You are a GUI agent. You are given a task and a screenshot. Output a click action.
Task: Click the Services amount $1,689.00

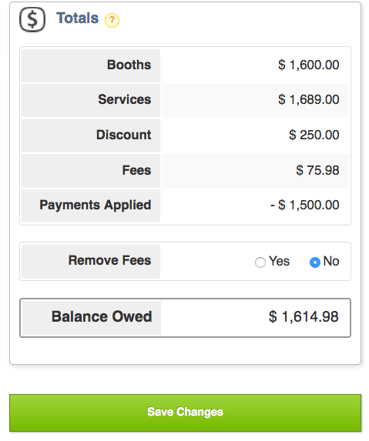(309, 99)
